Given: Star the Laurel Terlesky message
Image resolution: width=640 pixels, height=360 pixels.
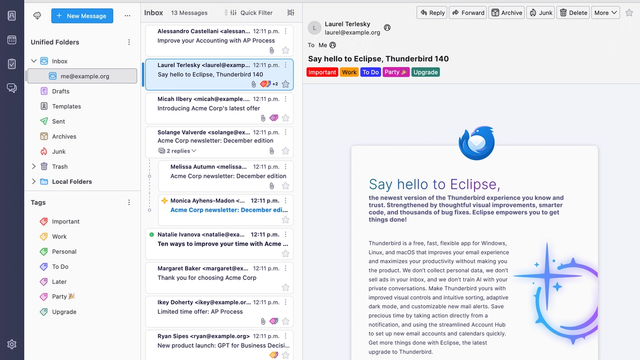Looking at the screenshot, I should pos(285,84).
